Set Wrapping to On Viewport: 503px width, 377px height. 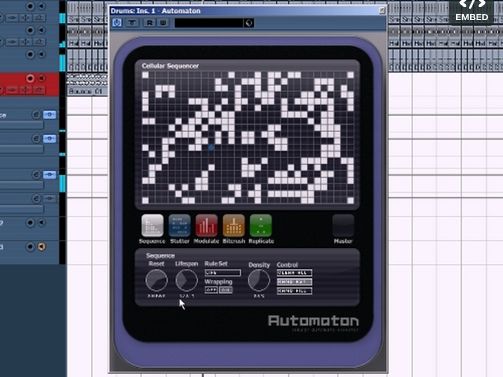point(226,290)
